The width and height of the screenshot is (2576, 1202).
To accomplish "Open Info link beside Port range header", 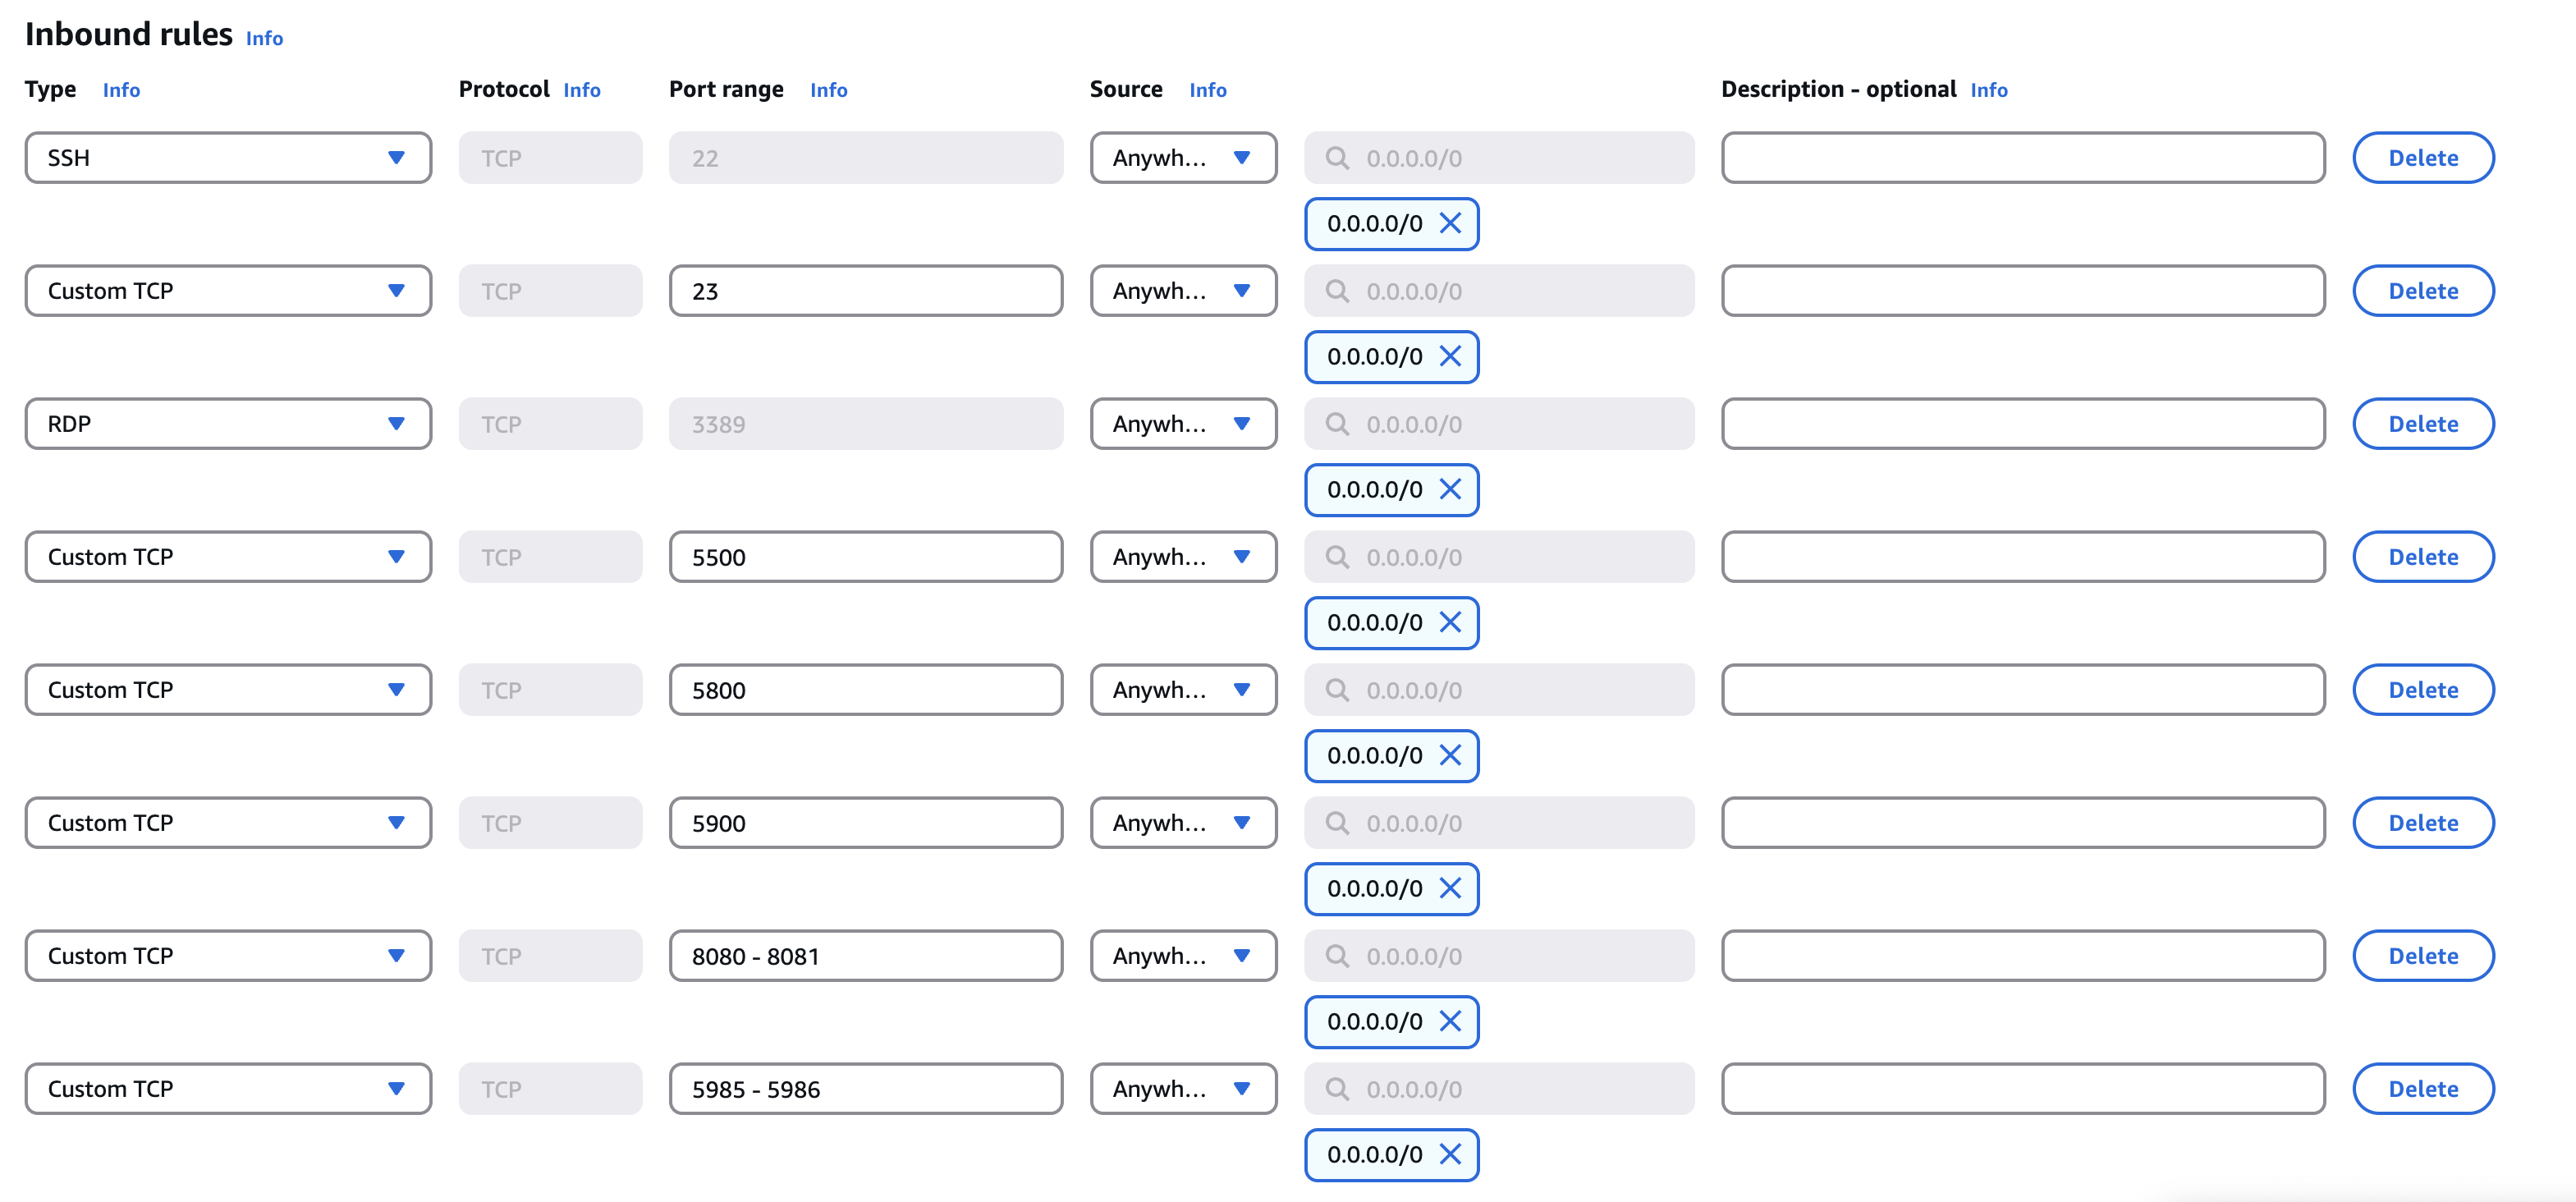I will pos(829,90).
